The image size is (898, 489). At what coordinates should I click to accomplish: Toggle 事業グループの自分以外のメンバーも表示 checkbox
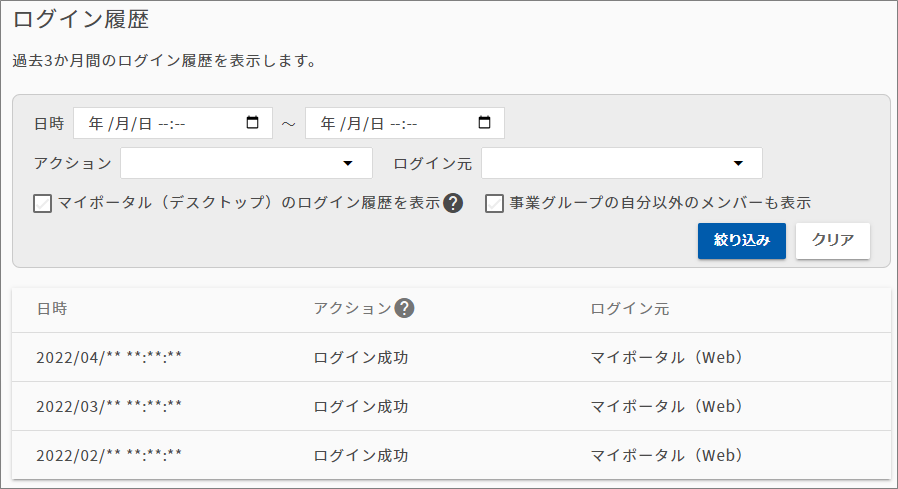[x=494, y=203]
